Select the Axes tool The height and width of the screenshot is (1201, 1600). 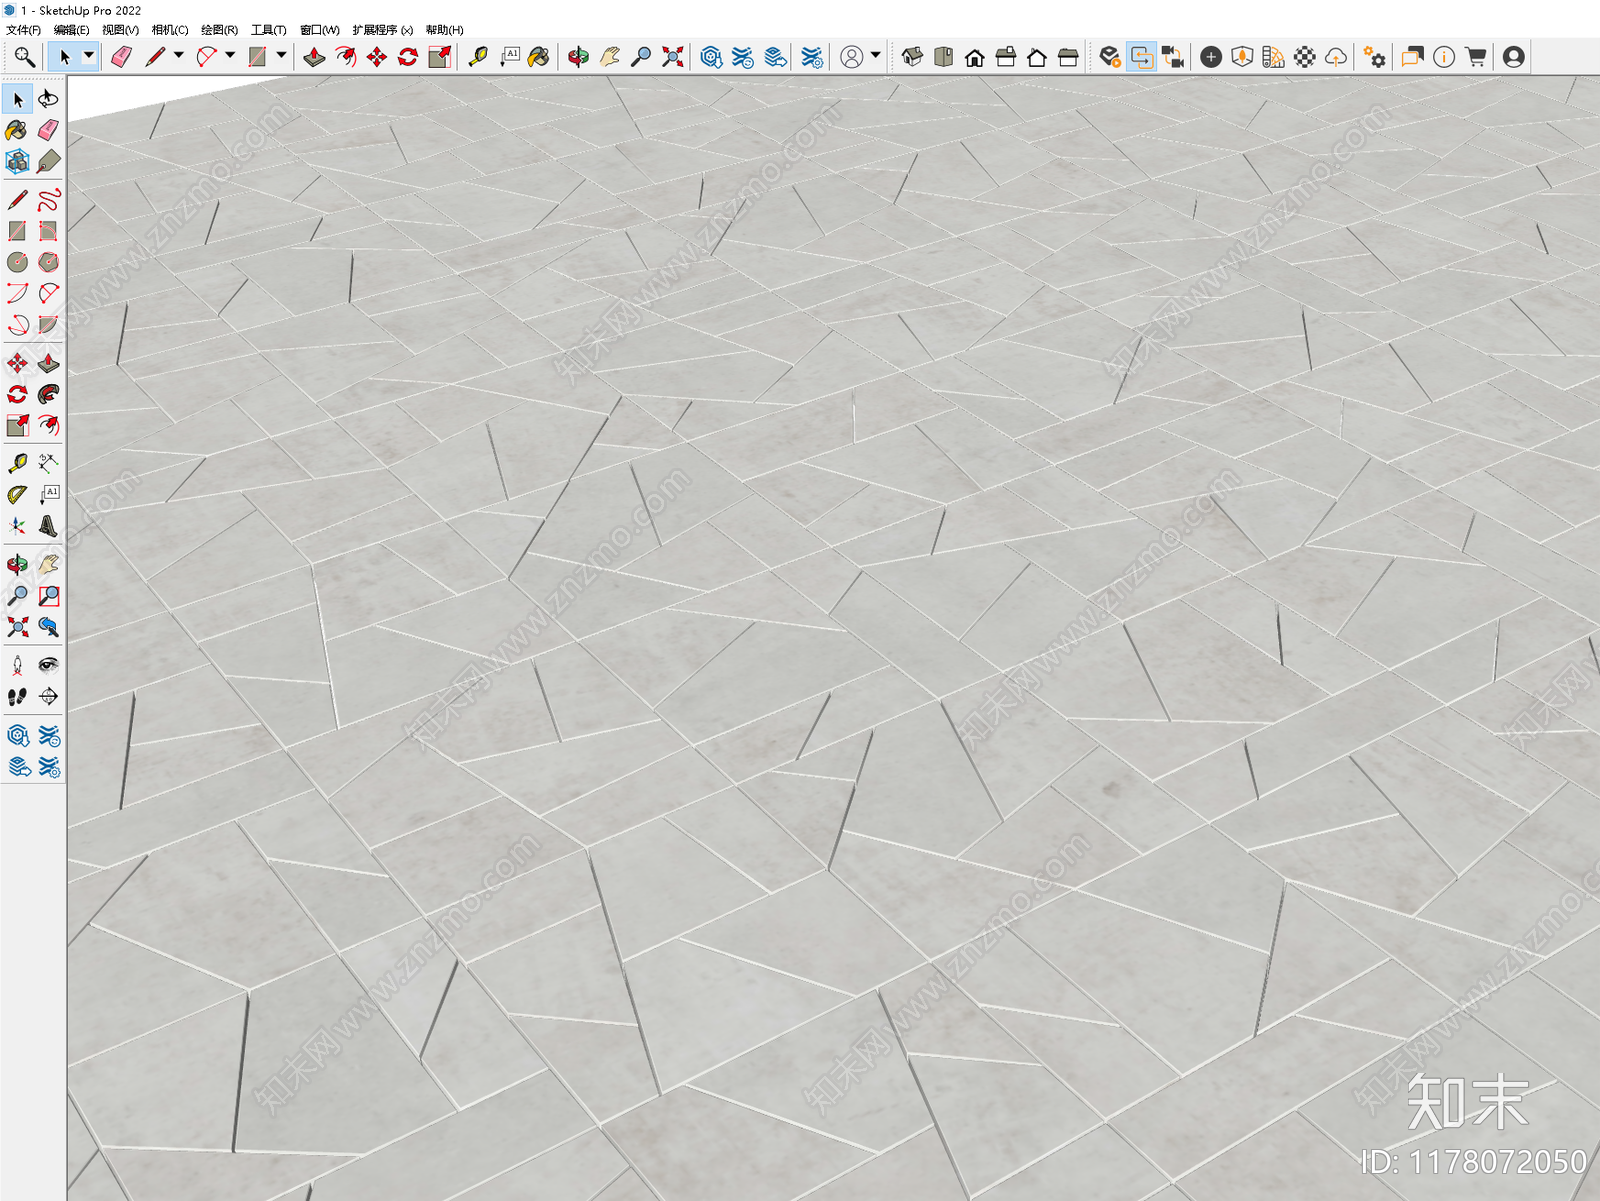pyautogui.click(x=17, y=525)
